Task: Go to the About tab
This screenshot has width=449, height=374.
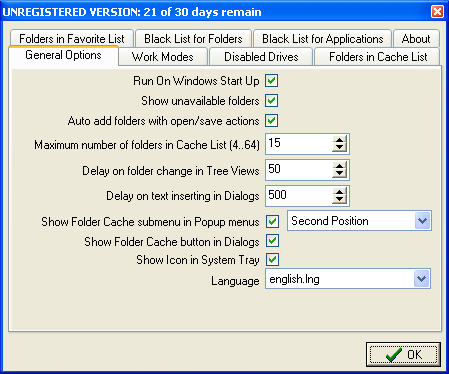Action: tap(416, 39)
